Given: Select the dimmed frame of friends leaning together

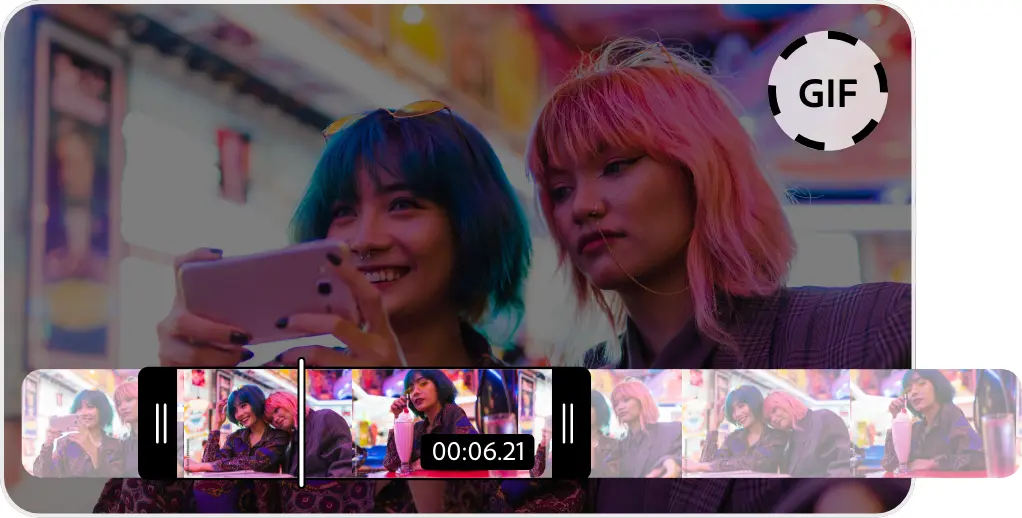Looking at the screenshot, I should tap(766, 423).
